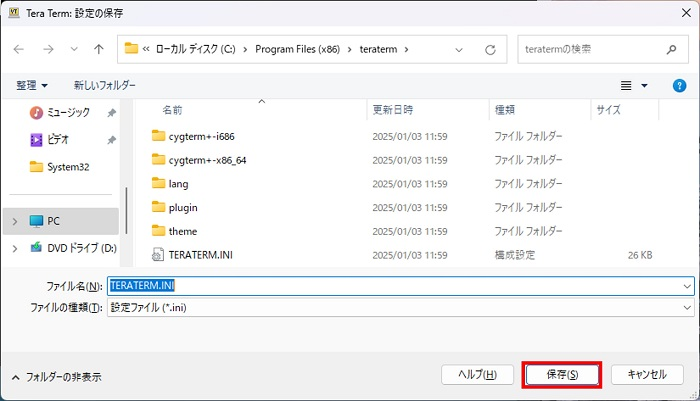700x401 pixels.
Task: Select the lang folder
Action: [x=178, y=184]
